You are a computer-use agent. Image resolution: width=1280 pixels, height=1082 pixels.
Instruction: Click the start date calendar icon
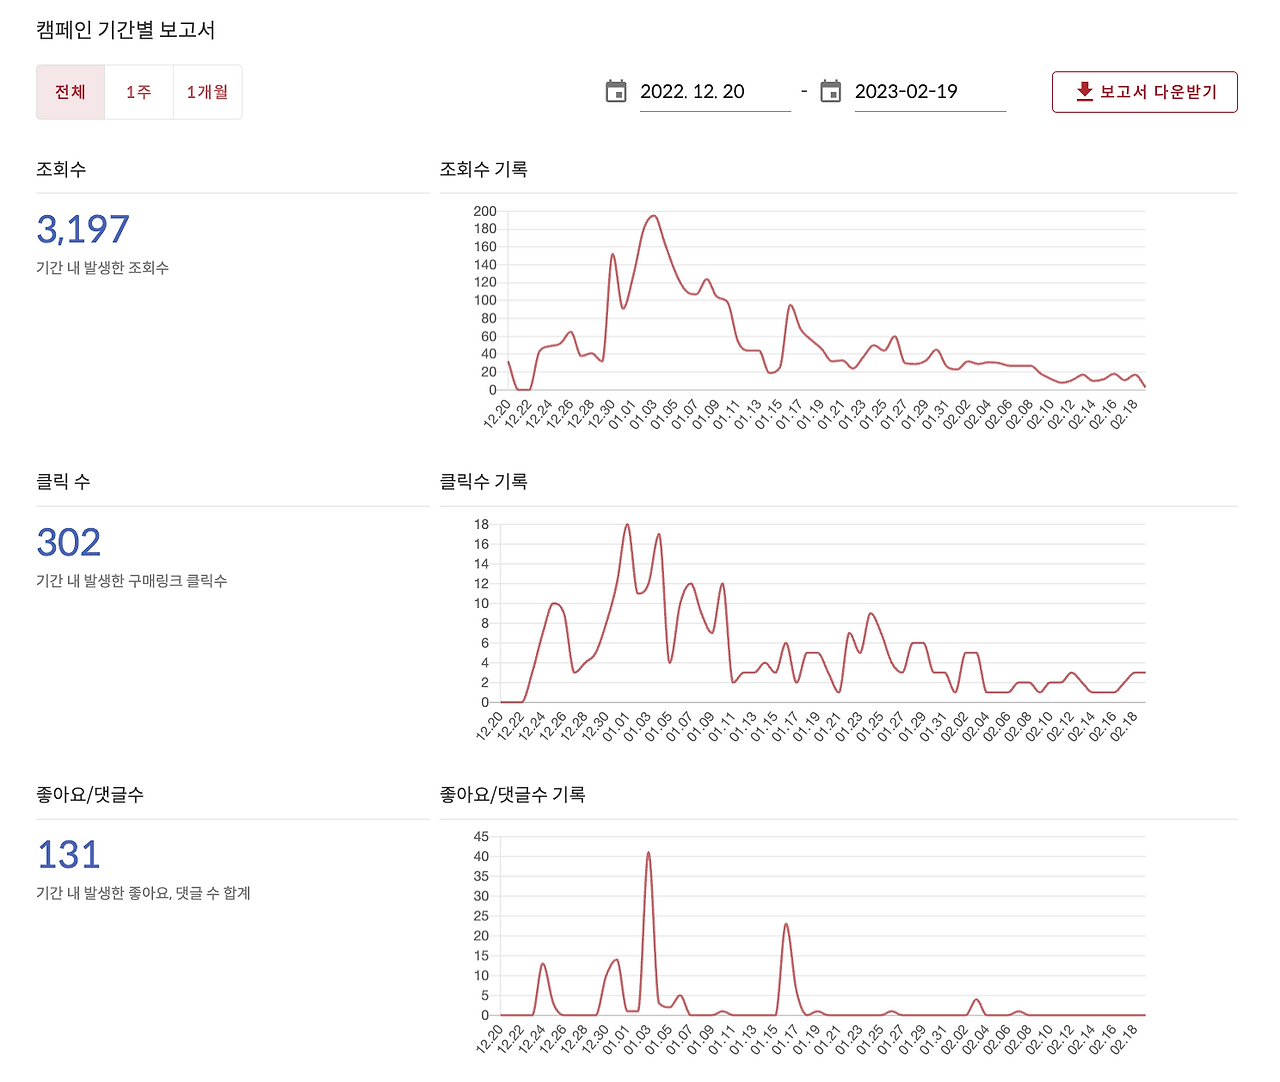pyautogui.click(x=616, y=91)
